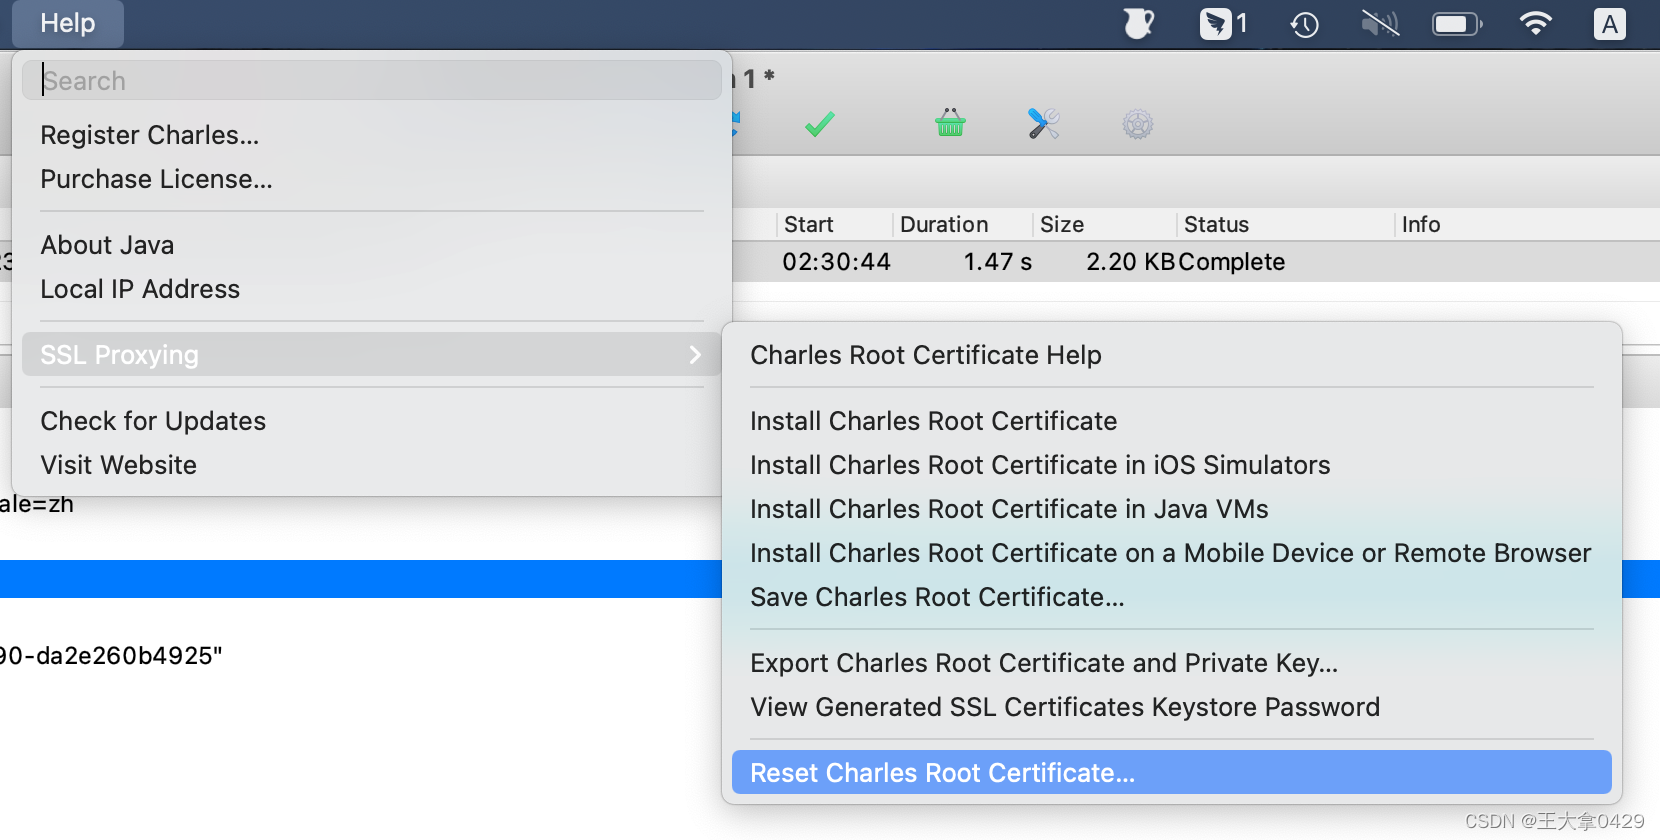The image size is (1660, 840).
Task: Open the bird app icon with count 1
Action: pyautogui.click(x=1223, y=23)
